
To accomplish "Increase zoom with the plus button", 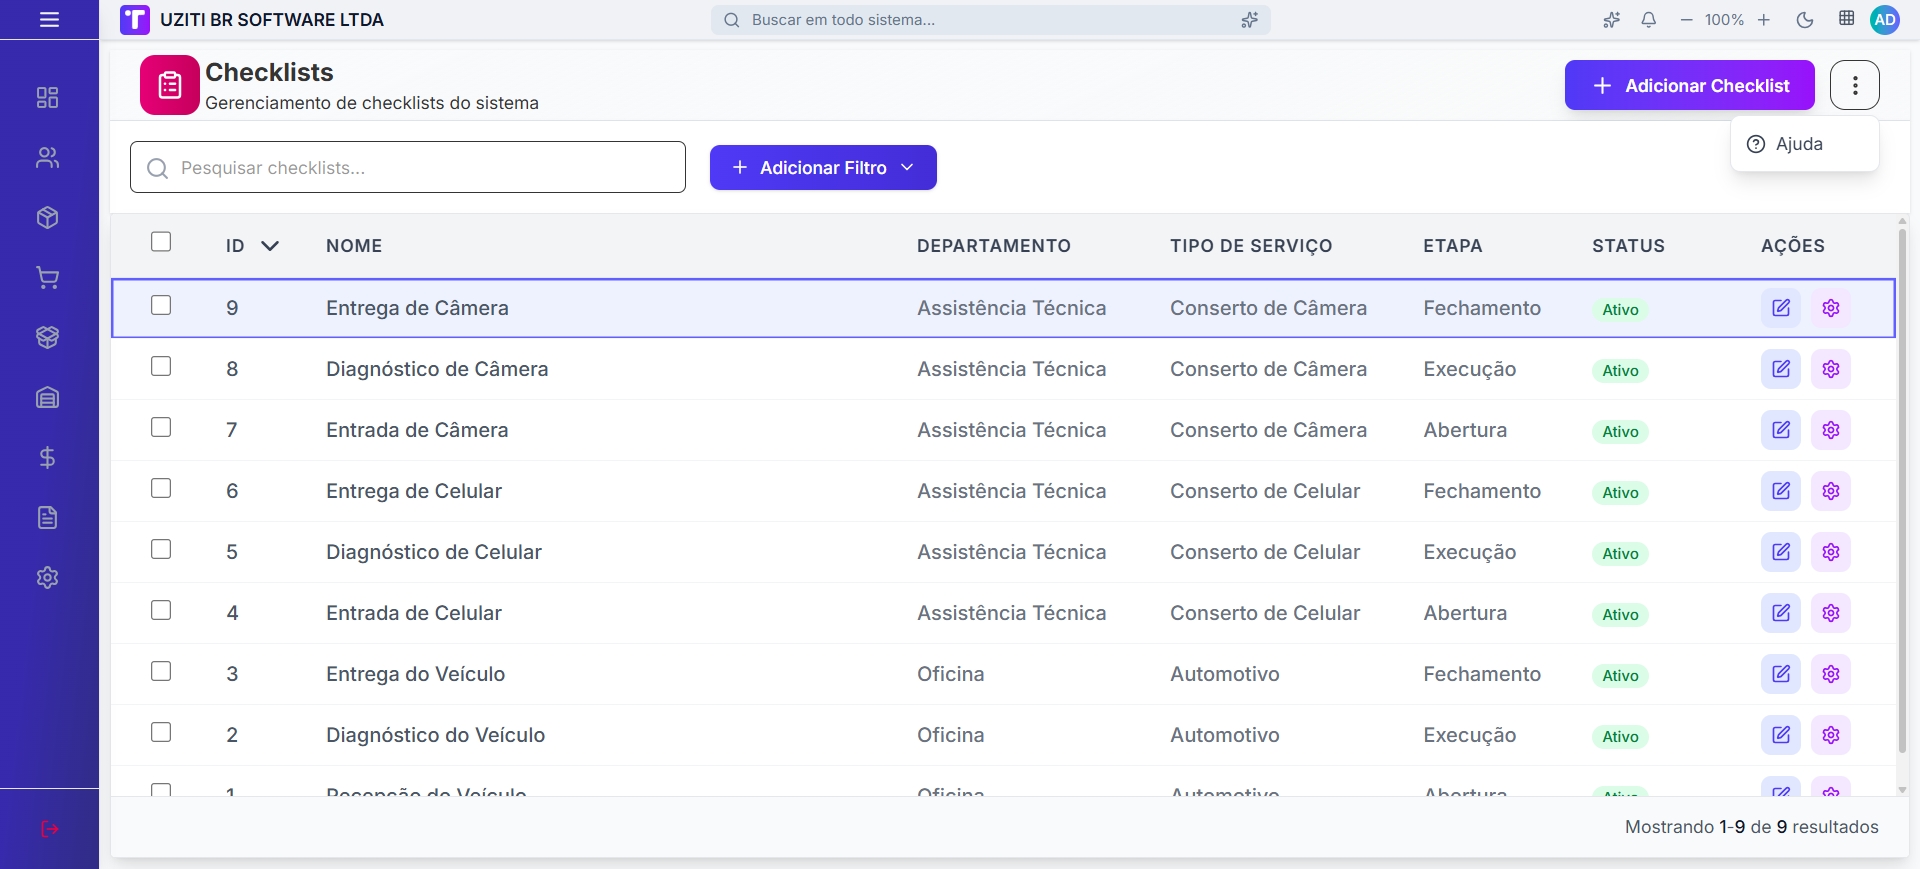I will [x=1764, y=20].
